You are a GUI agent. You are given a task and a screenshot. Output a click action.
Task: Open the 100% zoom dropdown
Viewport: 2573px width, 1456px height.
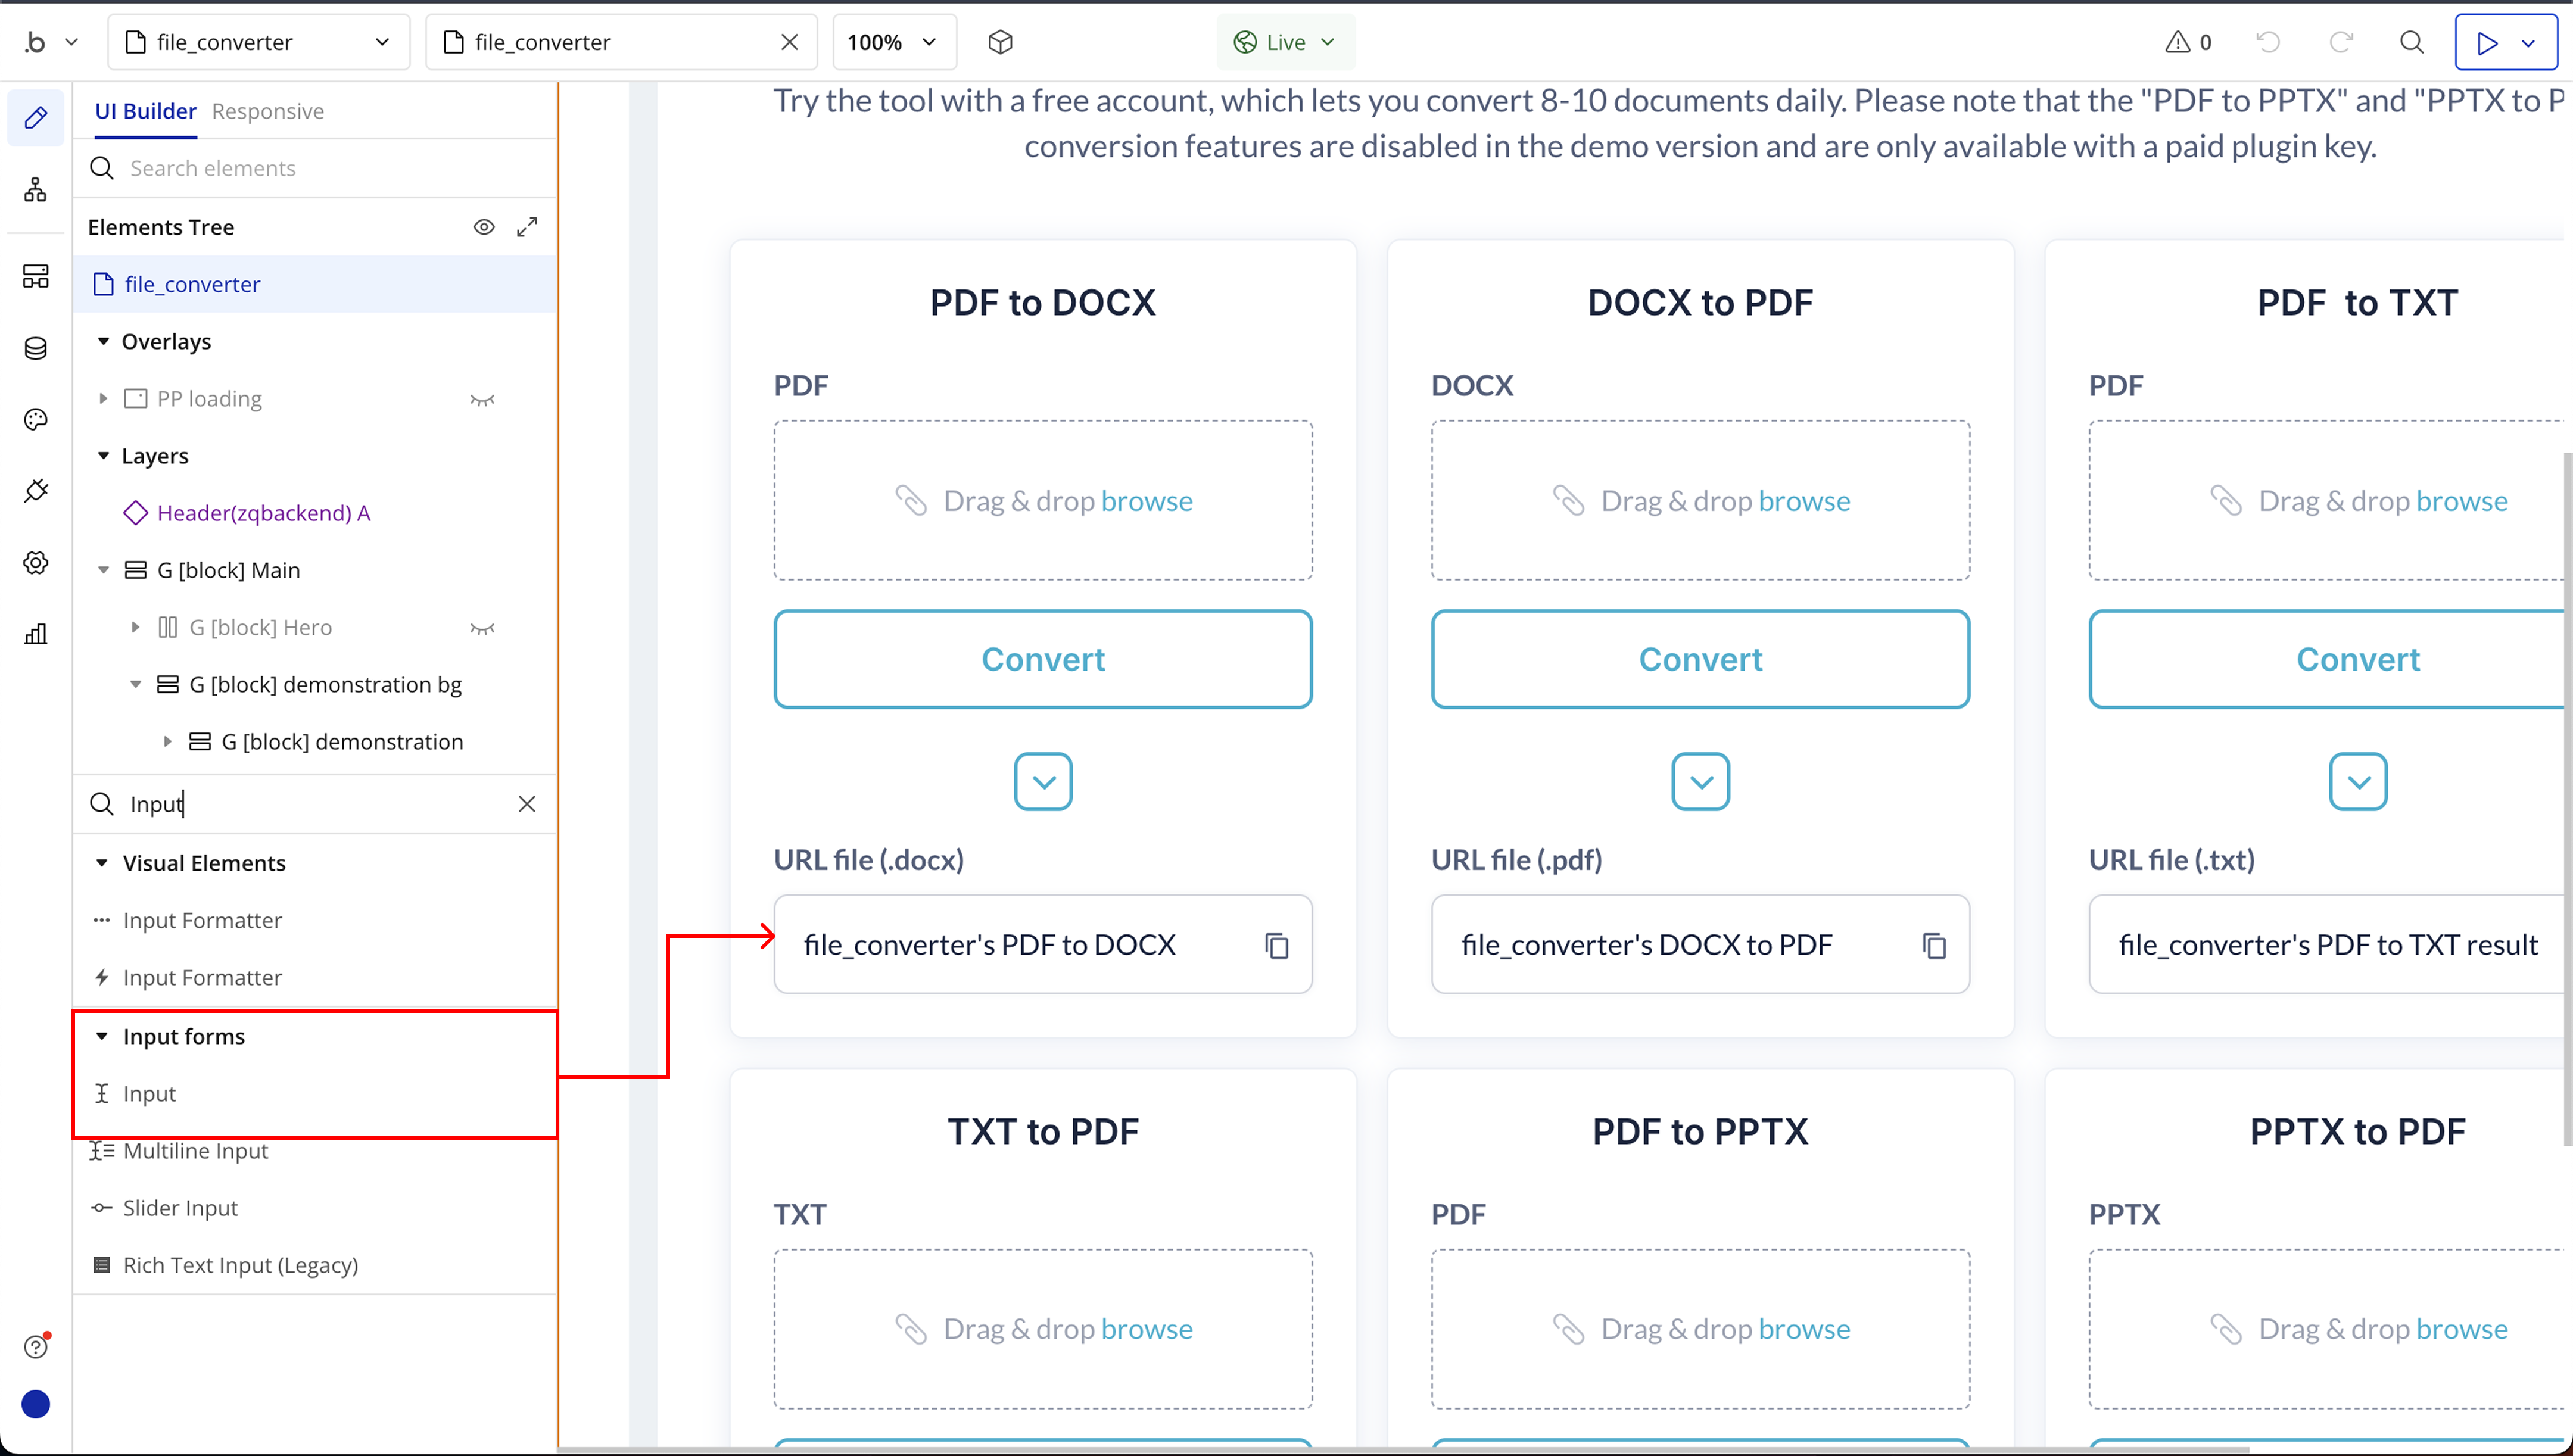tap(892, 42)
